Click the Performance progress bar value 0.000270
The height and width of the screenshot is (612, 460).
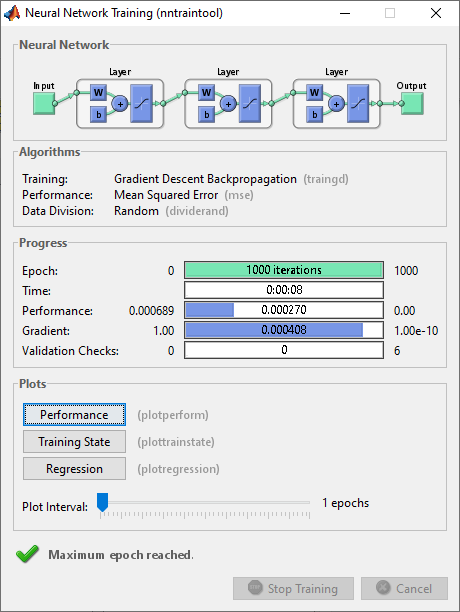(284, 310)
